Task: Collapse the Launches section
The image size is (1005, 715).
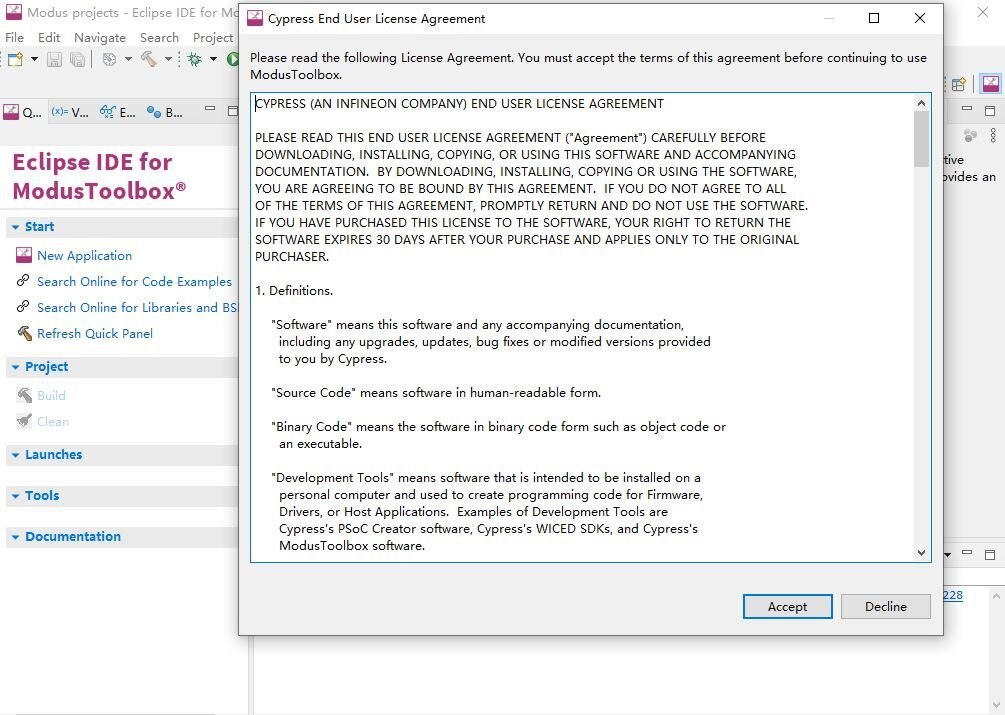Action: coord(15,455)
